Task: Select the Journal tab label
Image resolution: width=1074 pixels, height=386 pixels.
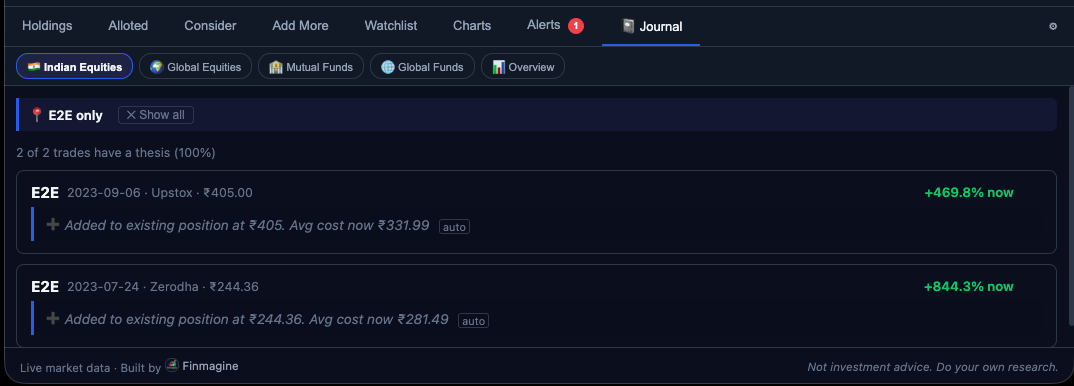Action: tap(661, 27)
